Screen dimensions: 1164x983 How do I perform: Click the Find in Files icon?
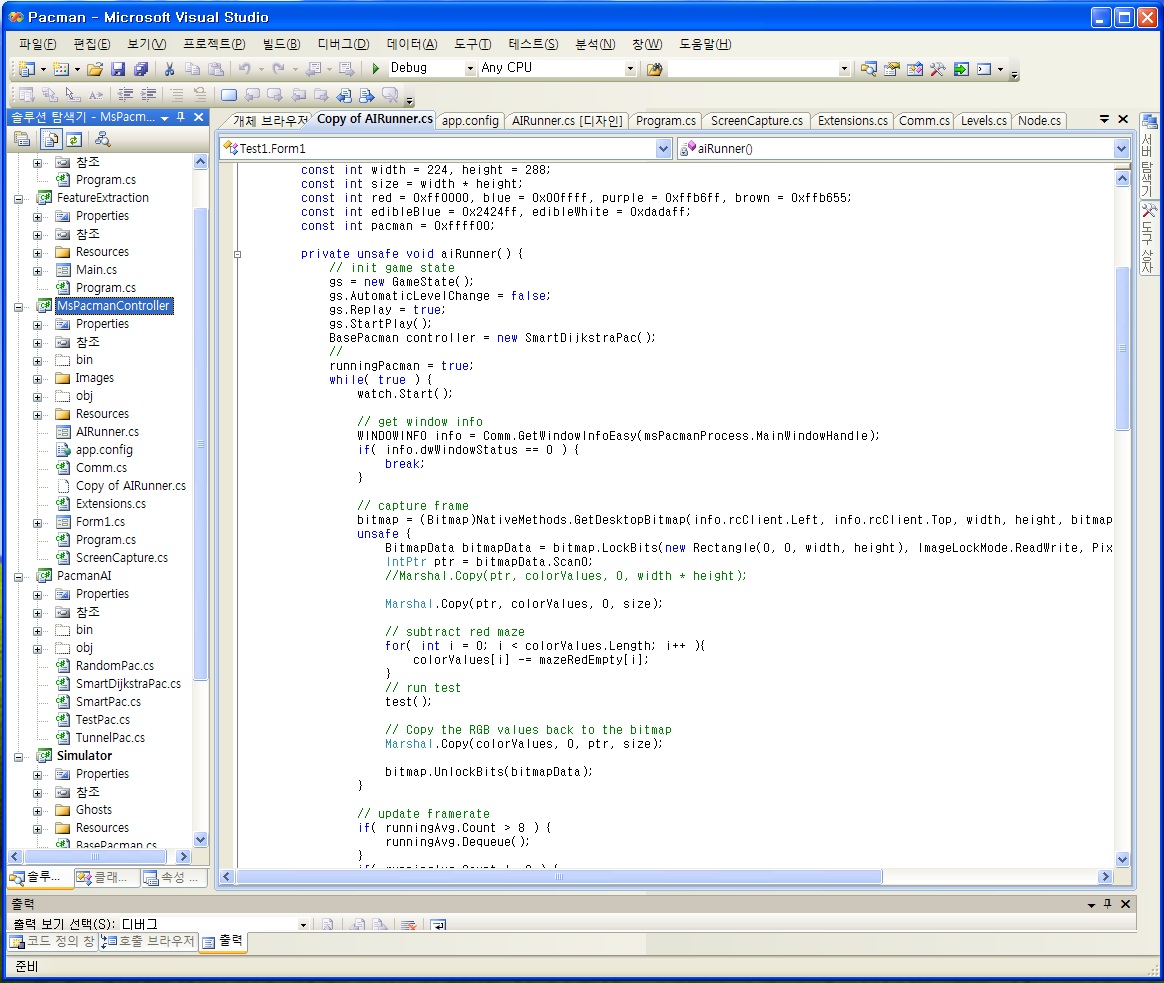[x=655, y=69]
